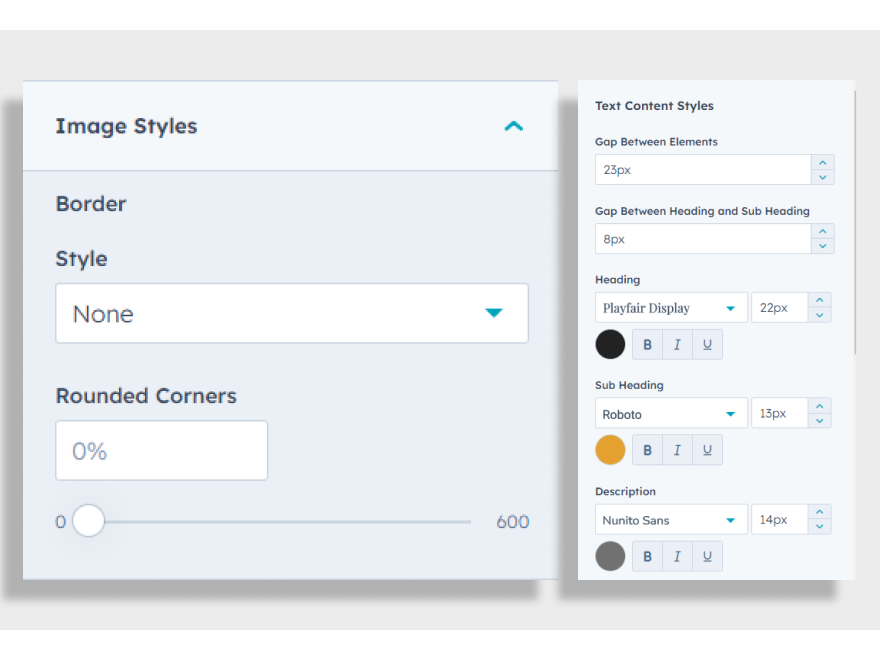Change the Sub Heading font from Roboto
Image resolution: width=880 pixels, height=660 pixels.
point(671,413)
